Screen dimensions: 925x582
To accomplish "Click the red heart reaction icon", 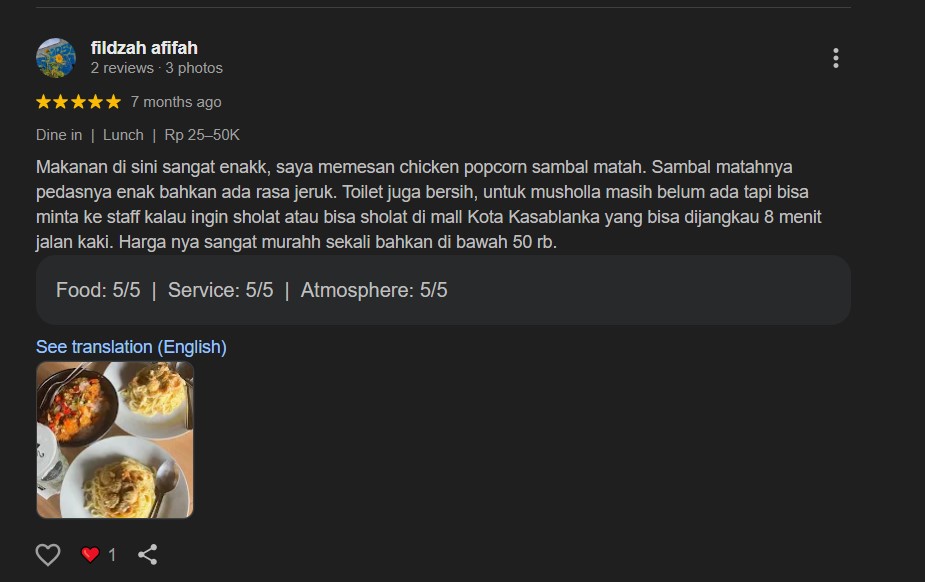I will coord(90,554).
